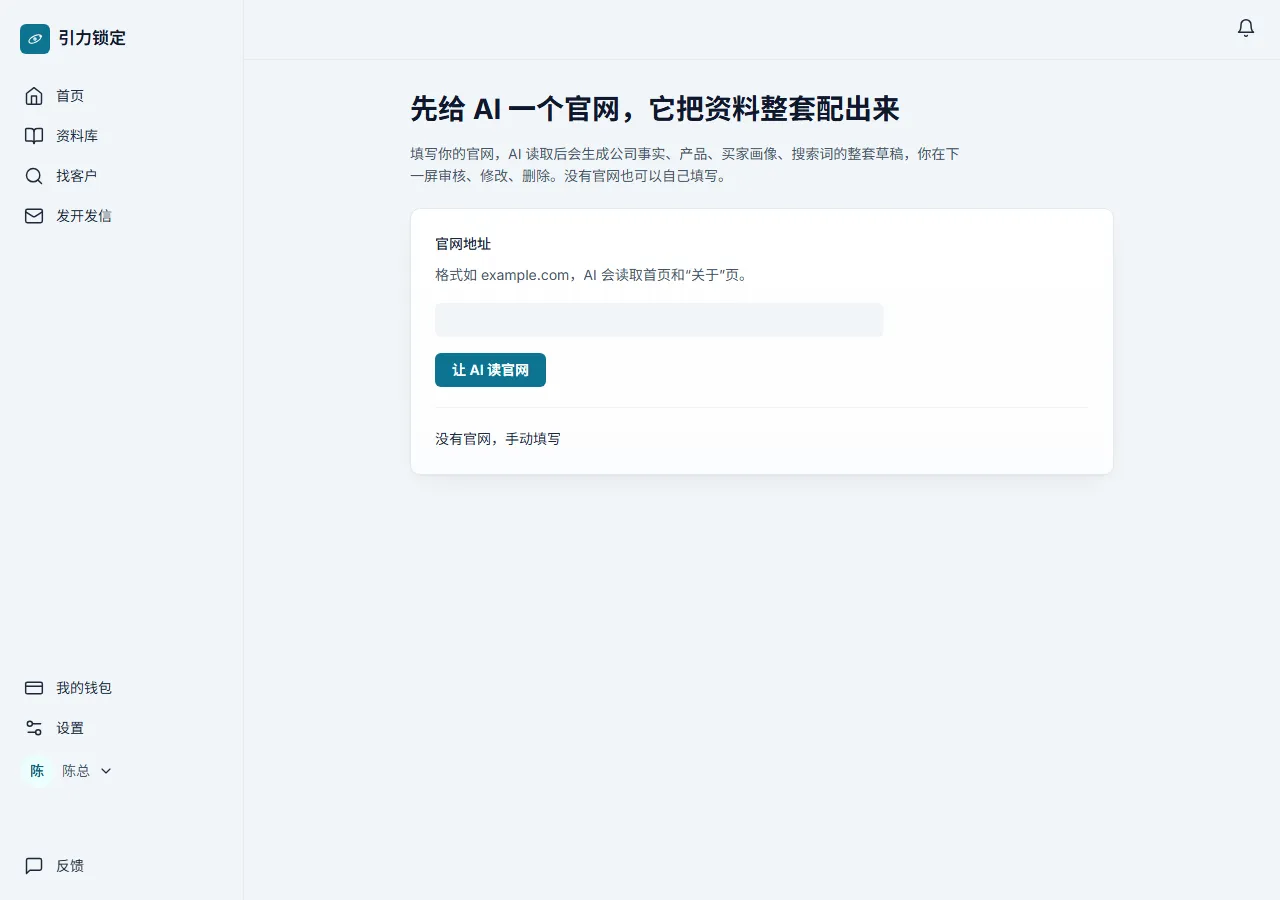Click the description paragraph starting 填写你的官网

pyautogui.click(x=686, y=165)
